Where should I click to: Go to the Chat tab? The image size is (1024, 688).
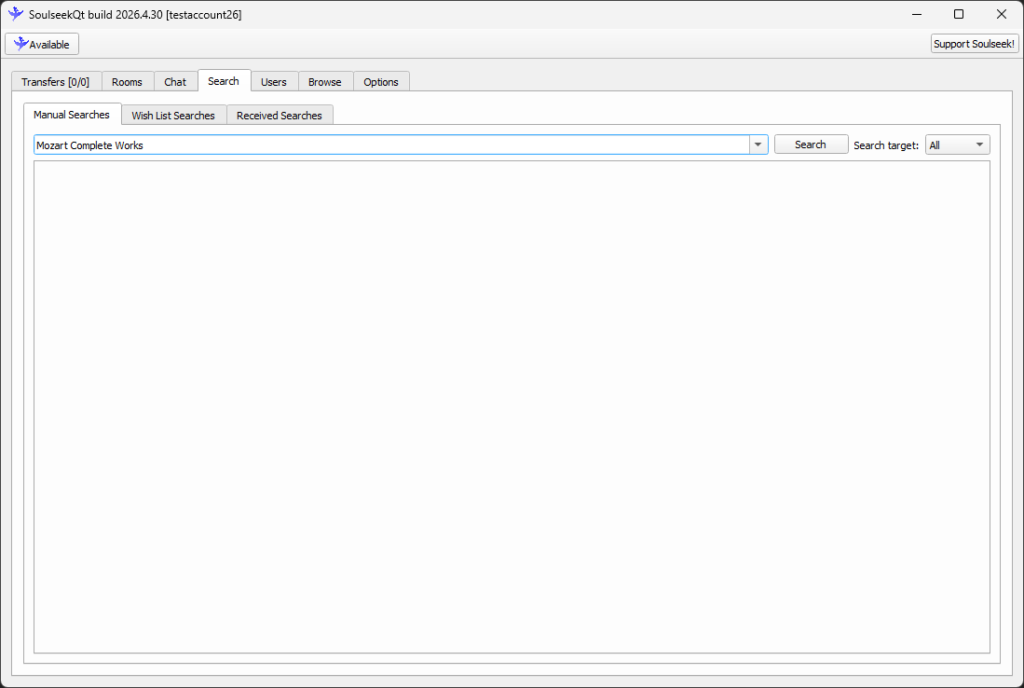(175, 82)
